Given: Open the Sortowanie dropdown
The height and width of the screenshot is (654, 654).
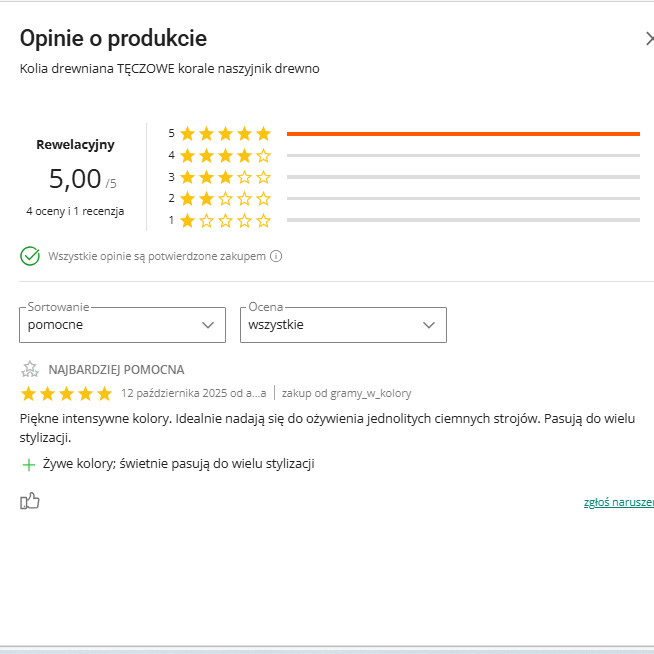Looking at the screenshot, I should point(120,325).
